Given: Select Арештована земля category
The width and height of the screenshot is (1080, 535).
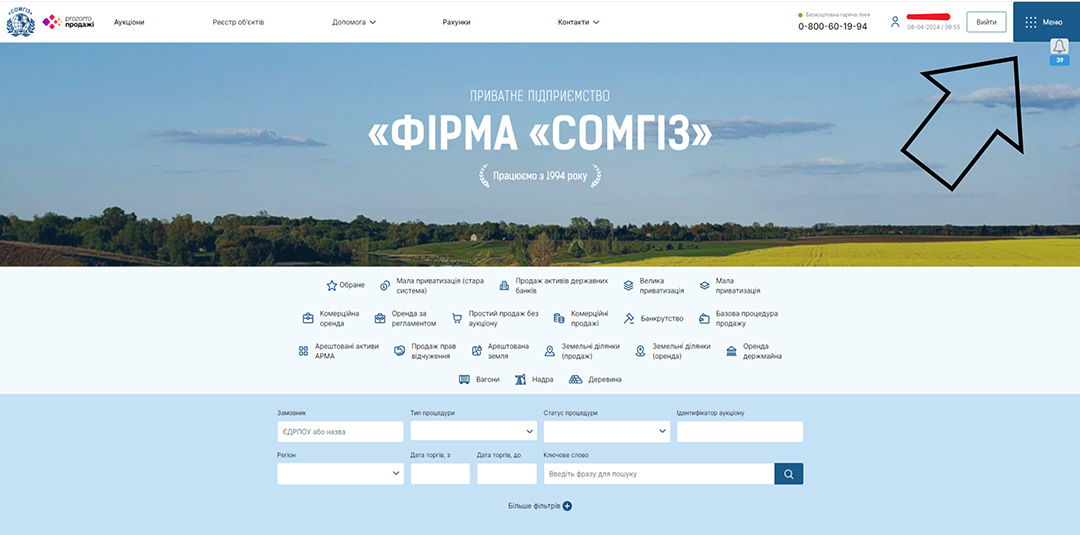Looking at the screenshot, I should click(500, 351).
